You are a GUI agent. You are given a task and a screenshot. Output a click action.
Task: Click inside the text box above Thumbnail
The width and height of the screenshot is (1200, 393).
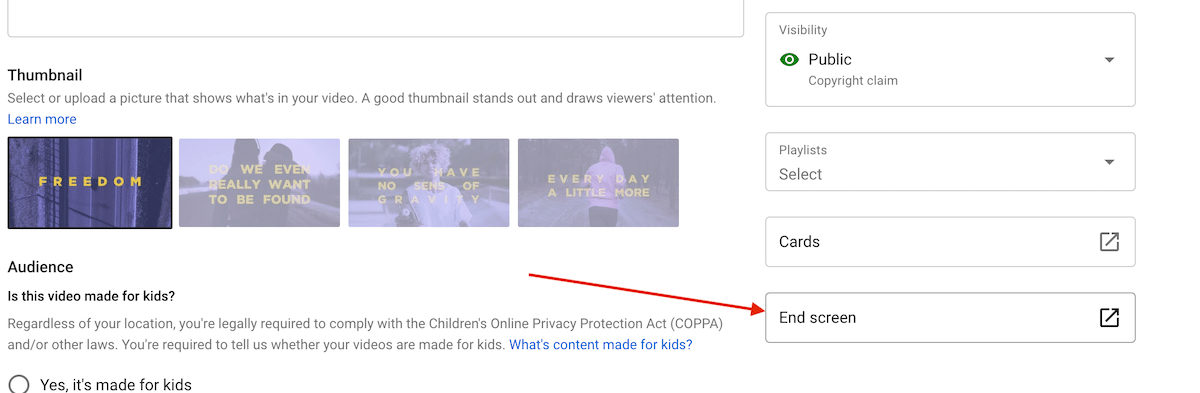tap(376, 18)
